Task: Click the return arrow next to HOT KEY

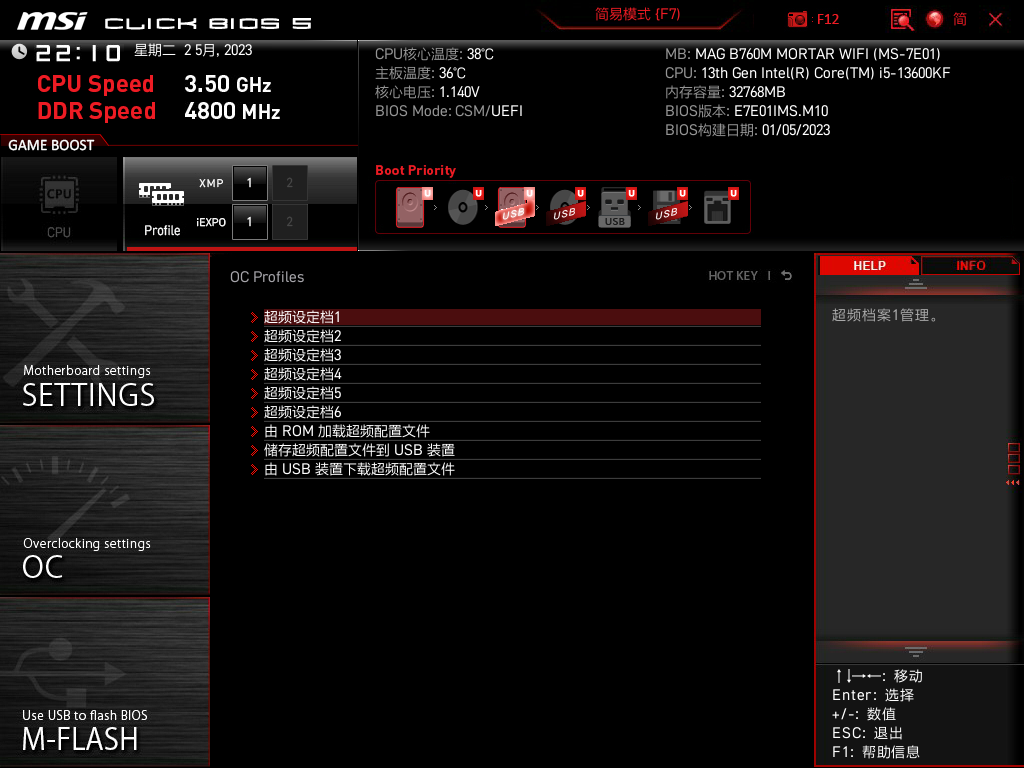Action: 786,275
